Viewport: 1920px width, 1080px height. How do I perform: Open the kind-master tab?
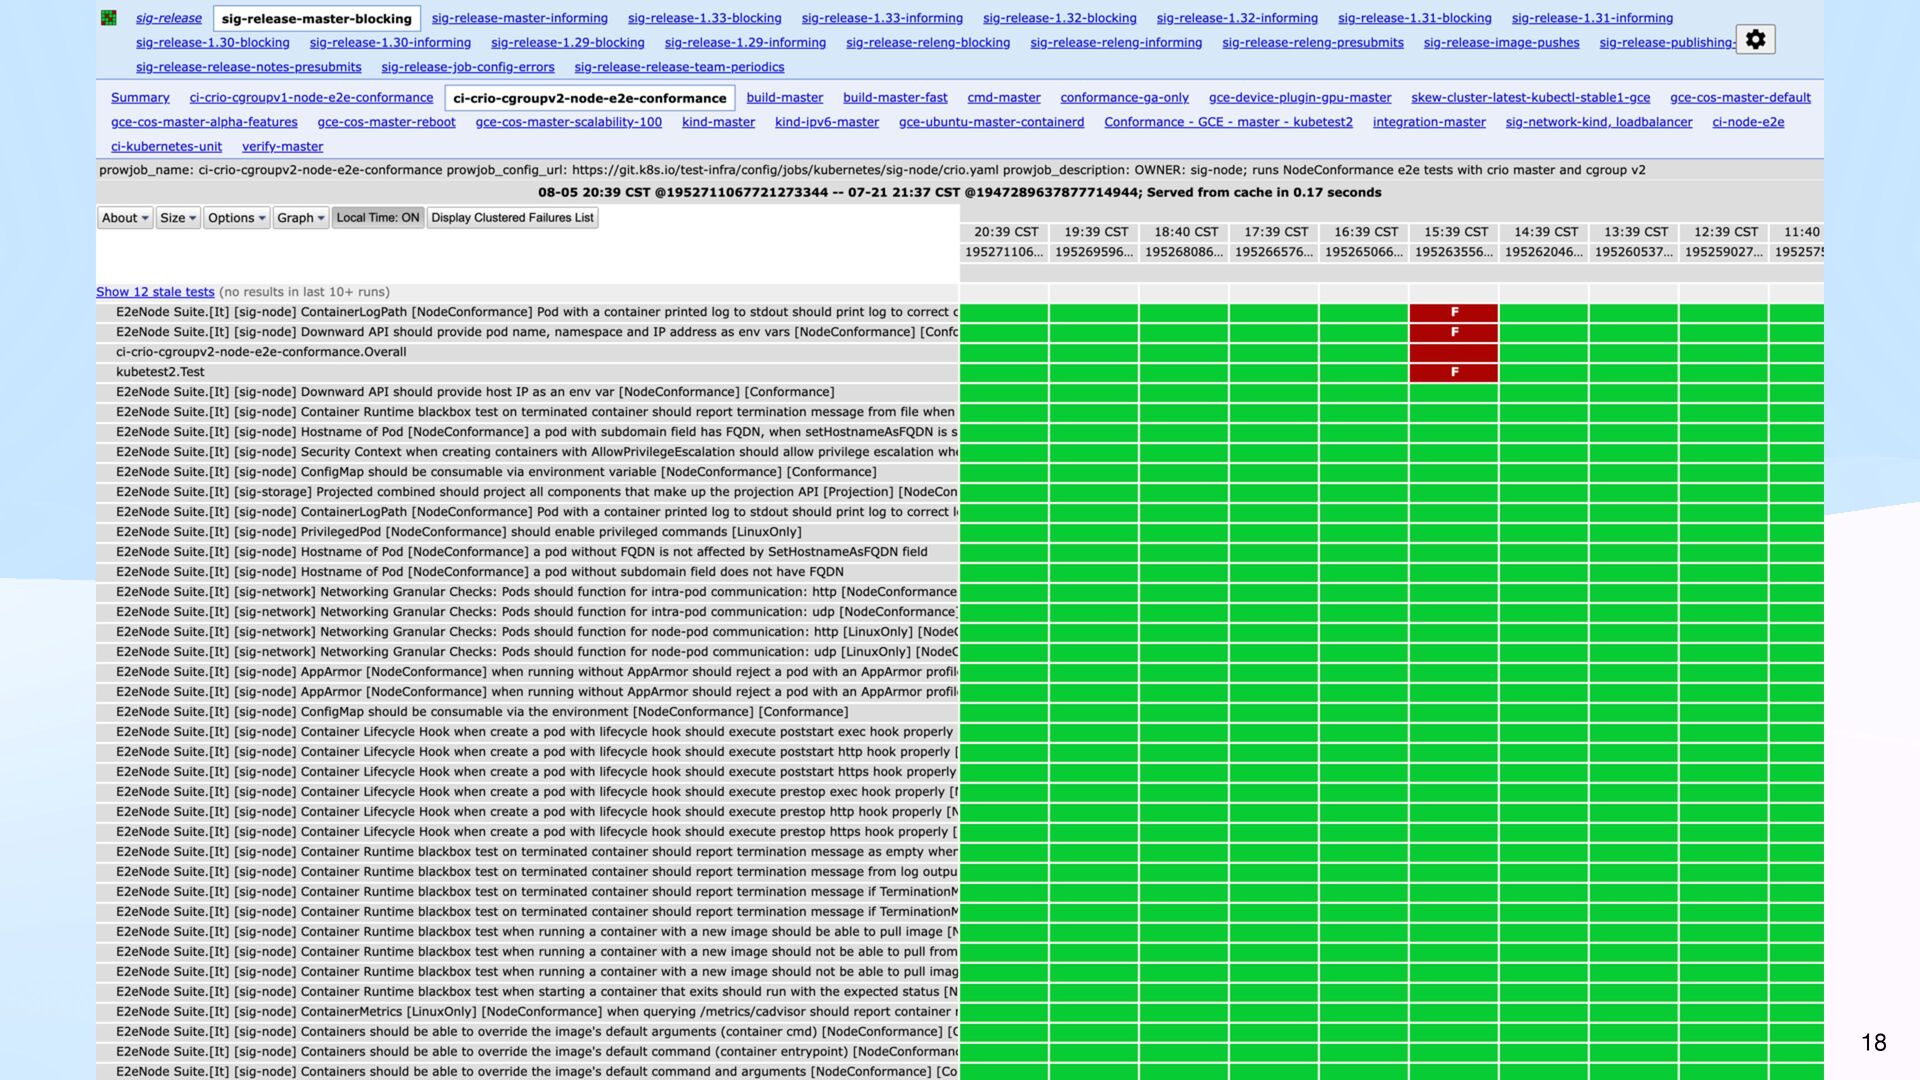(718, 122)
